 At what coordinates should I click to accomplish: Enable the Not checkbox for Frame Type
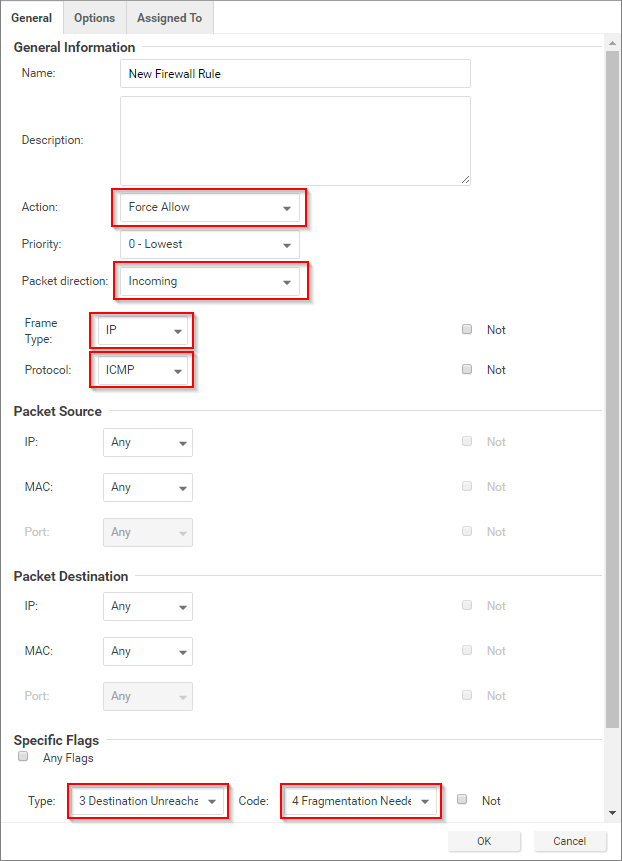[467, 329]
